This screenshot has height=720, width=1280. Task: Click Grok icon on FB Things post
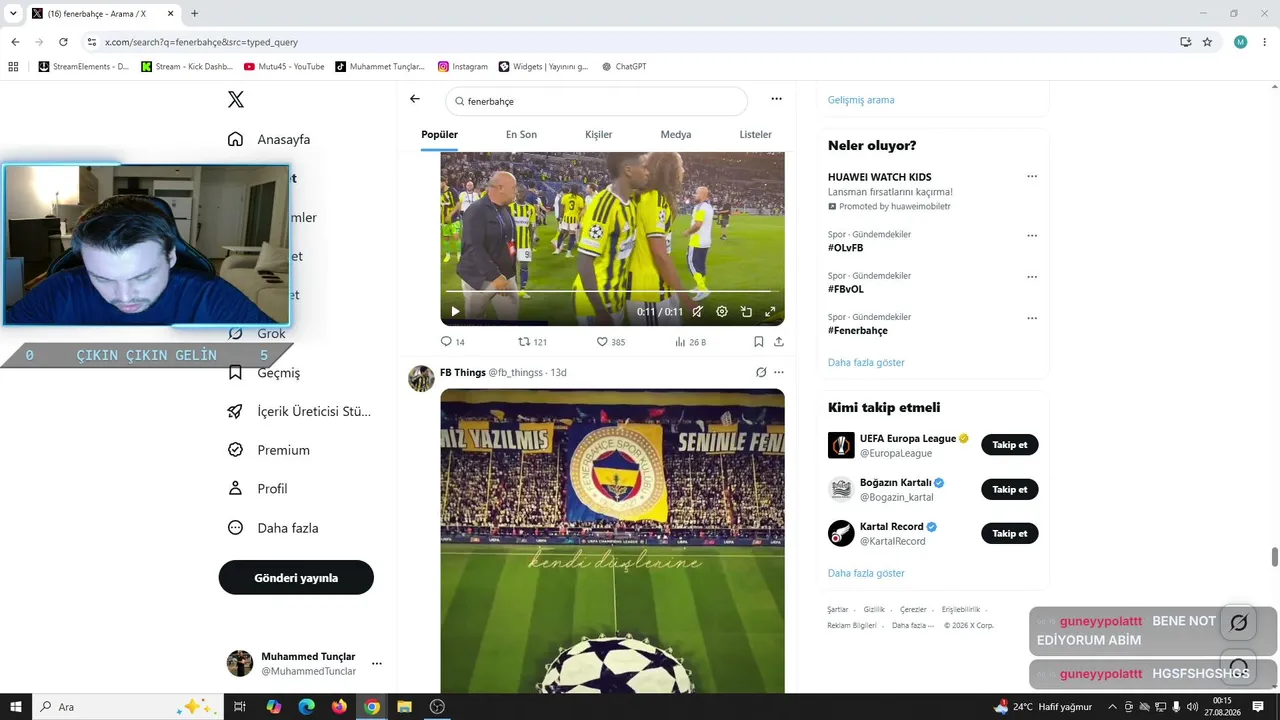pos(761,372)
